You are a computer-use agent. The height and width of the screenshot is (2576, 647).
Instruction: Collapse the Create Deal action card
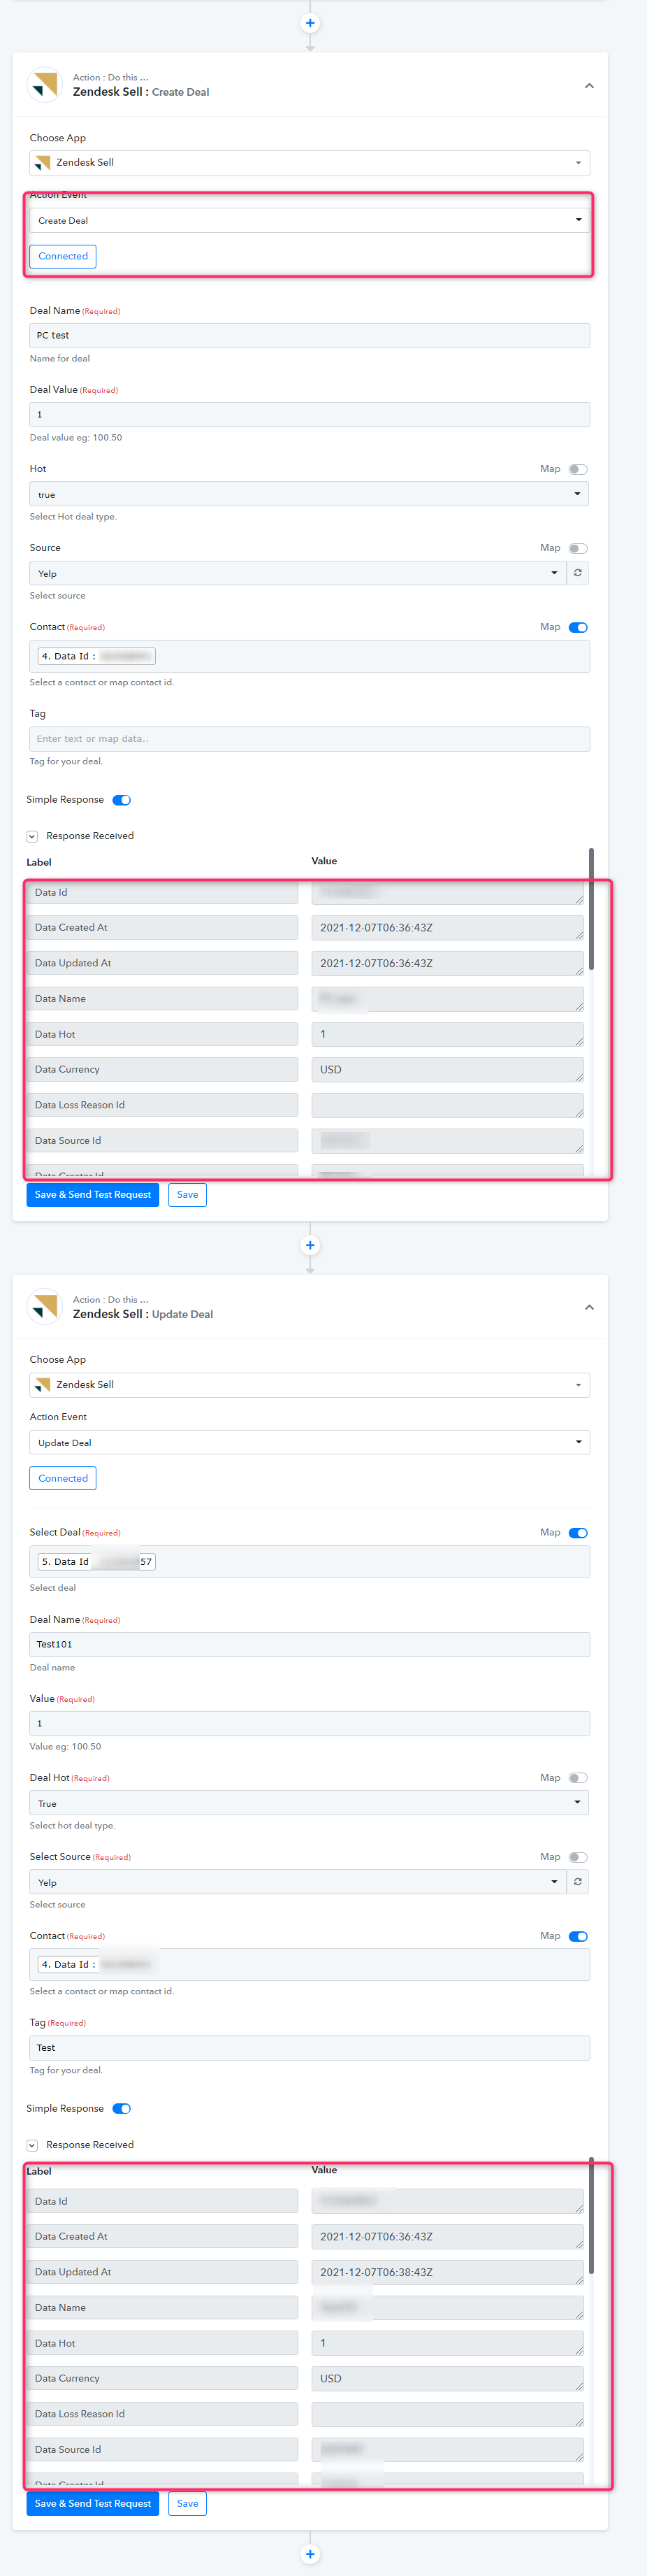(589, 86)
